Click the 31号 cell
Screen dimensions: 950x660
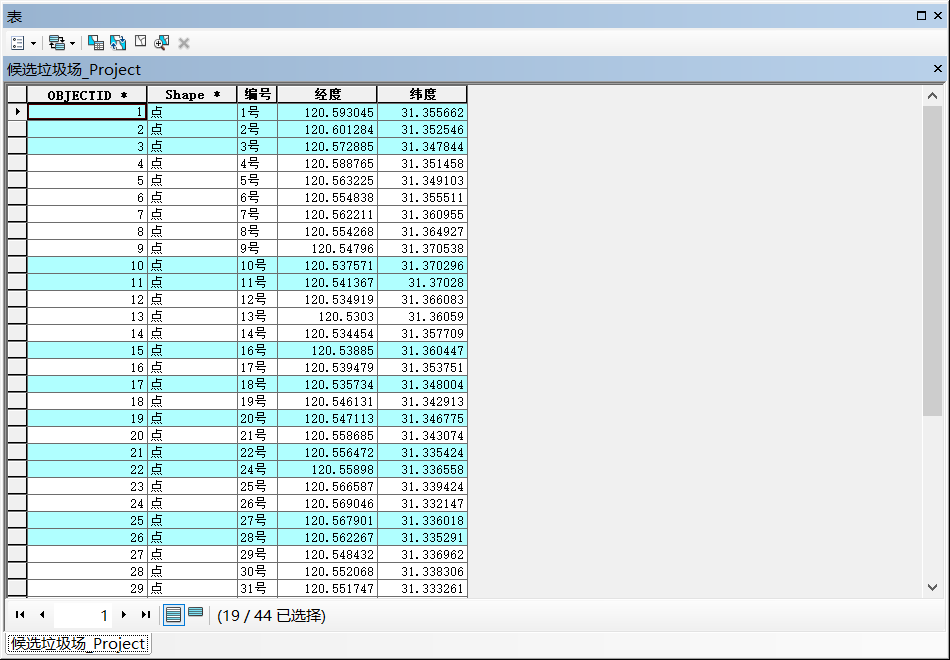257,587
